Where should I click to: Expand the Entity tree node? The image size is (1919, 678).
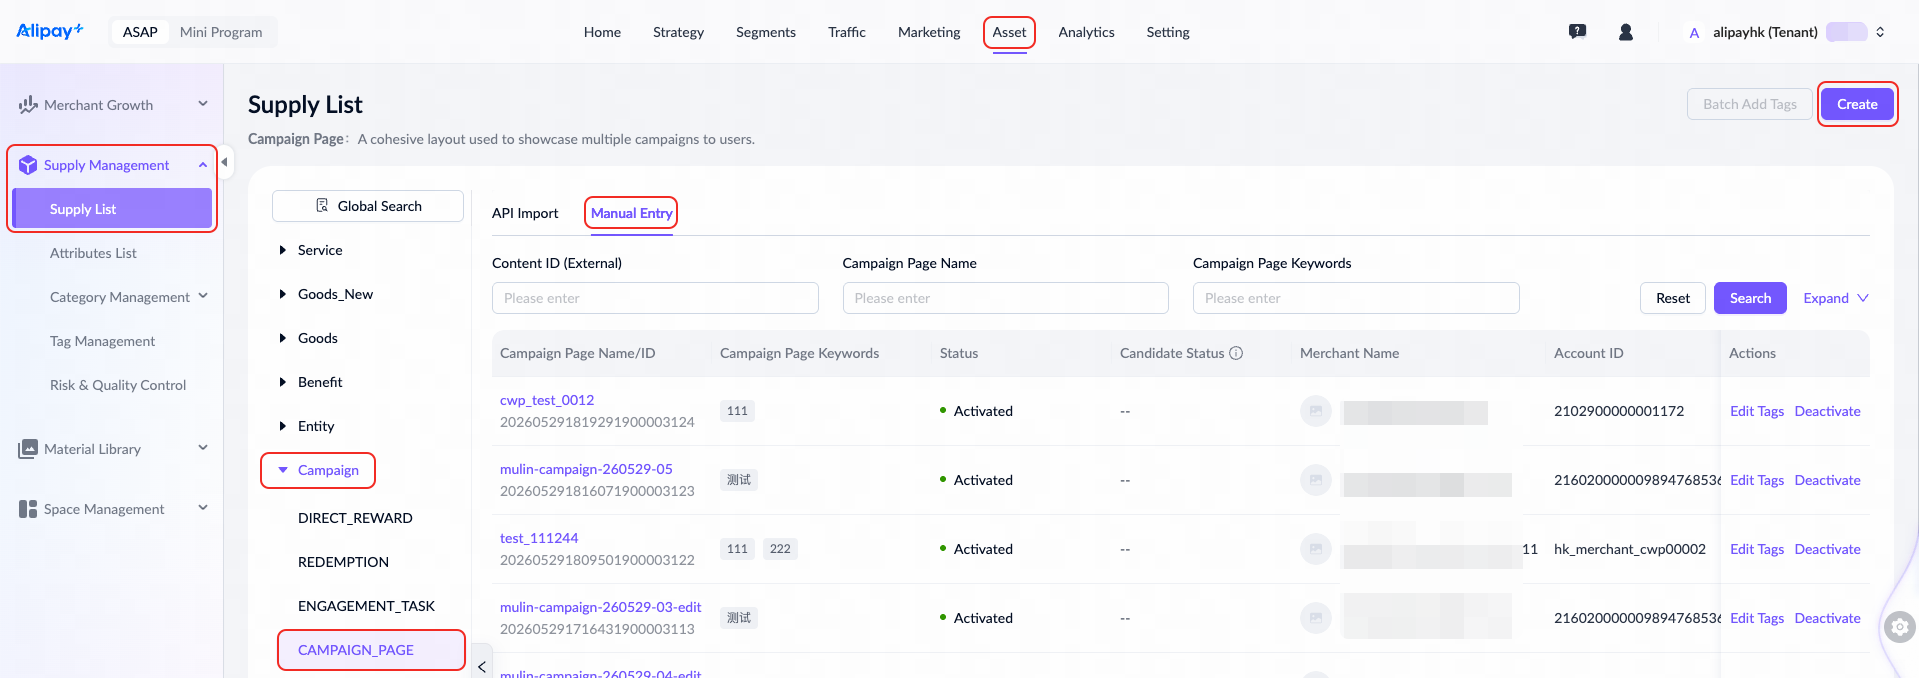(283, 426)
